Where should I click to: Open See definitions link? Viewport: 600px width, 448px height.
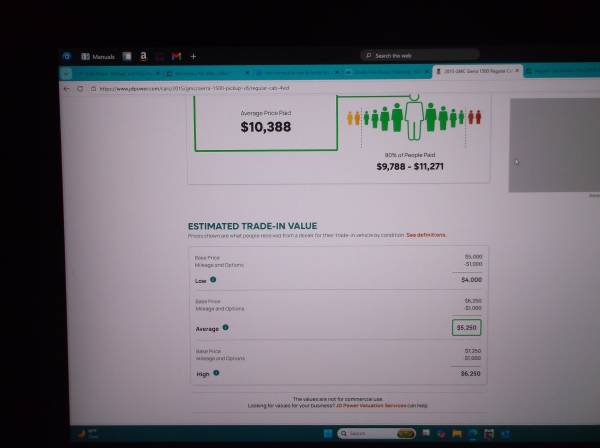tap(426, 235)
